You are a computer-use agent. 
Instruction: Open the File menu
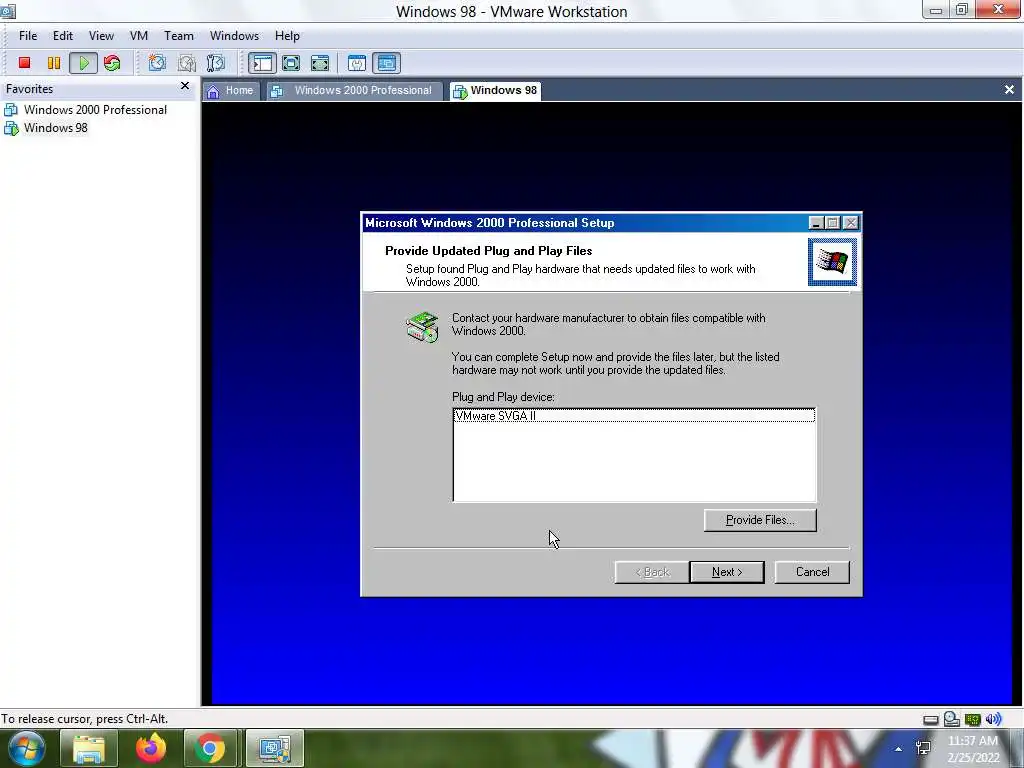pyautogui.click(x=28, y=36)
